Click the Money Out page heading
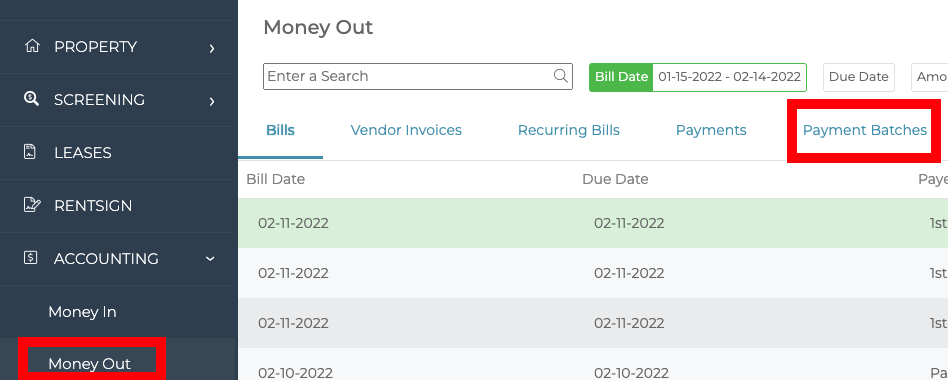The image size is (948, 380). tap(318, 27)
